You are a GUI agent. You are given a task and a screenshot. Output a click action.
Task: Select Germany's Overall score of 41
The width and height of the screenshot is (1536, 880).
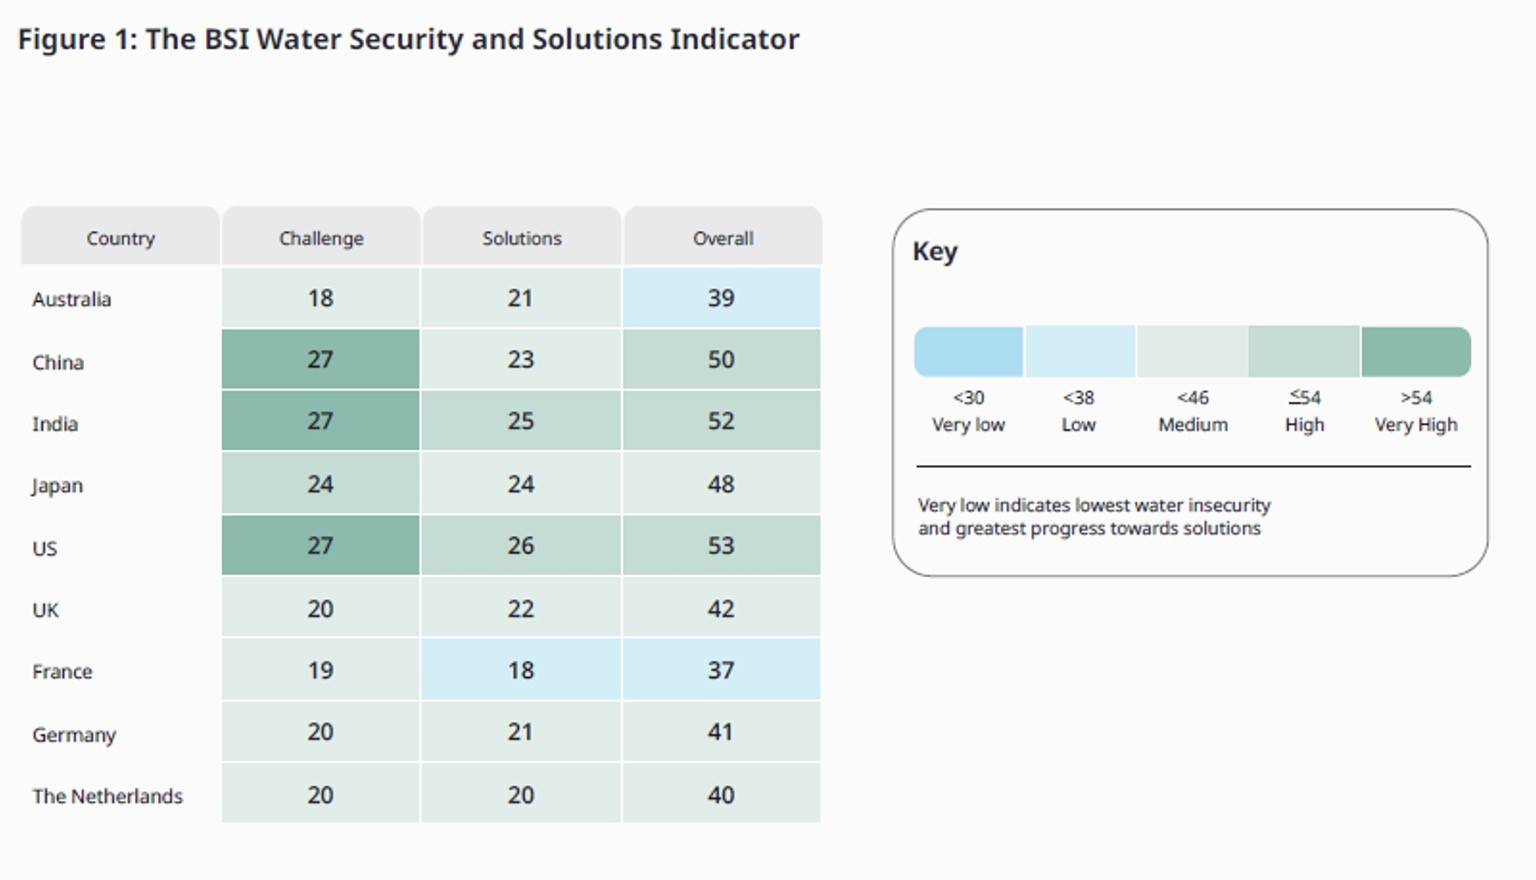721,732
